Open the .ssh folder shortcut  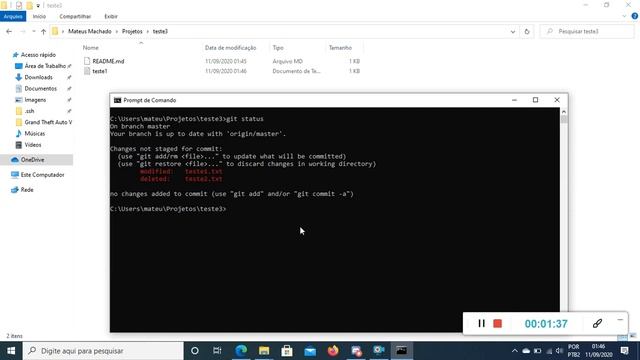[29, 111]
